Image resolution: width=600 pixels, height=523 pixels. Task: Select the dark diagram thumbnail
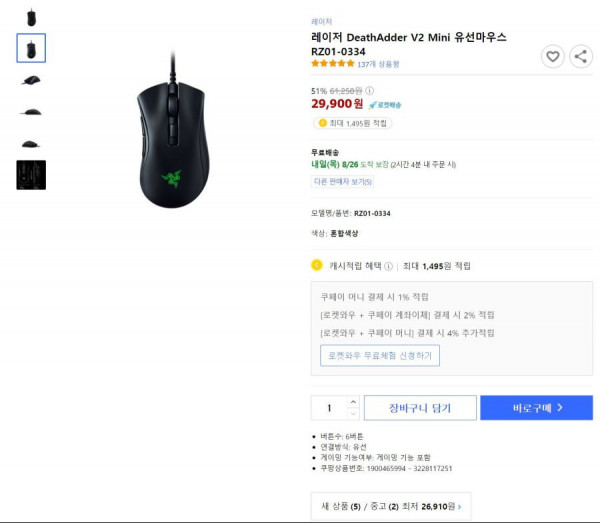point(31,175)
